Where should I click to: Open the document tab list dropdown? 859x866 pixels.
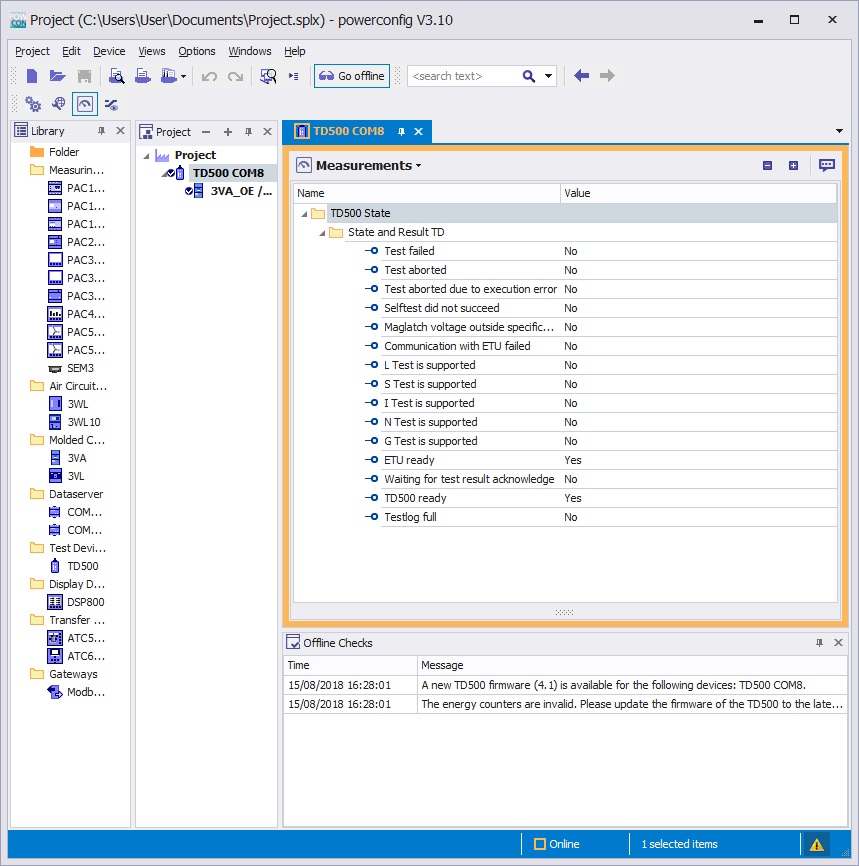839,131
